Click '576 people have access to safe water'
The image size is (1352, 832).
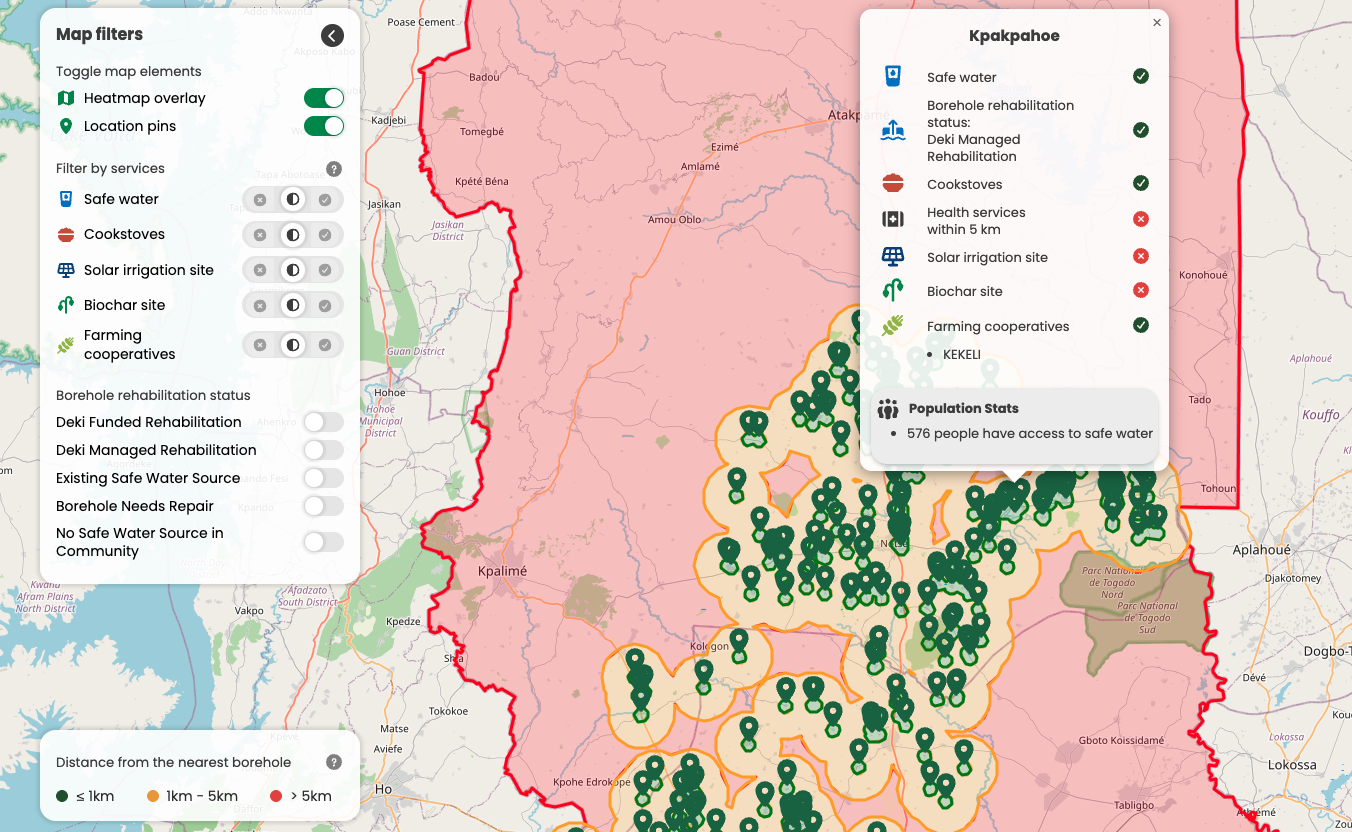click(x=1030, y=433)
